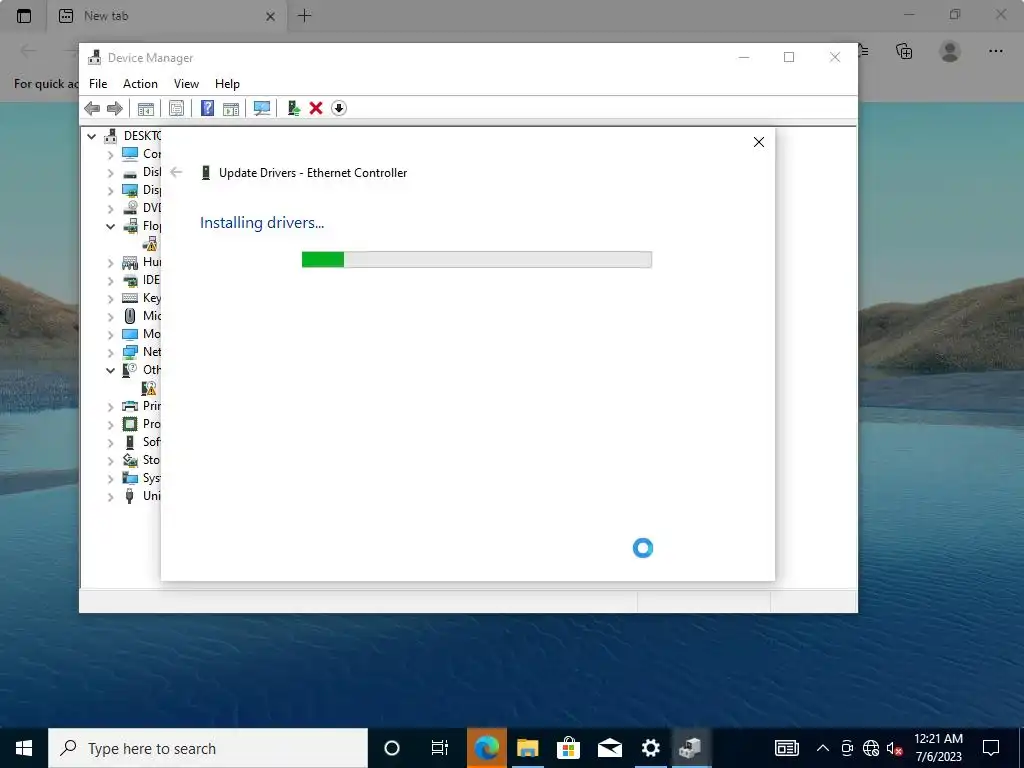Collapse the DESKTOP root node
Image resolution: width=1024 pixels, height=768 pixels.
(91, 136)
